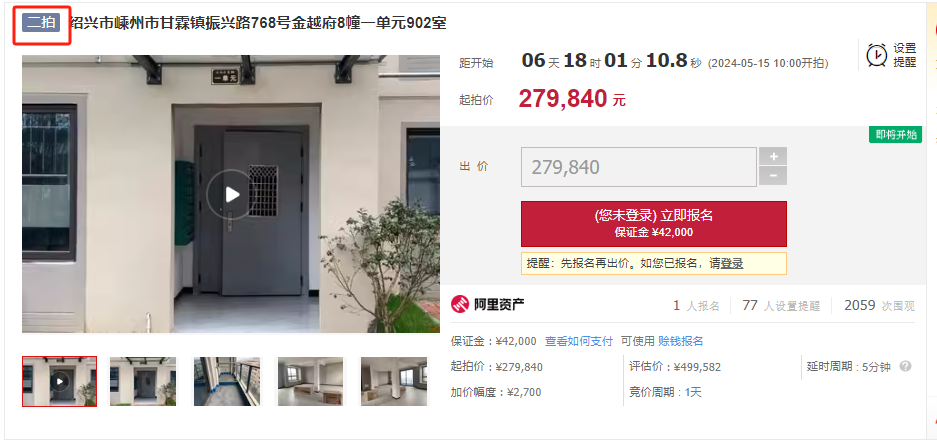Select the balcony thumbnail image
937x444 pixels.
tap(227, 381)
